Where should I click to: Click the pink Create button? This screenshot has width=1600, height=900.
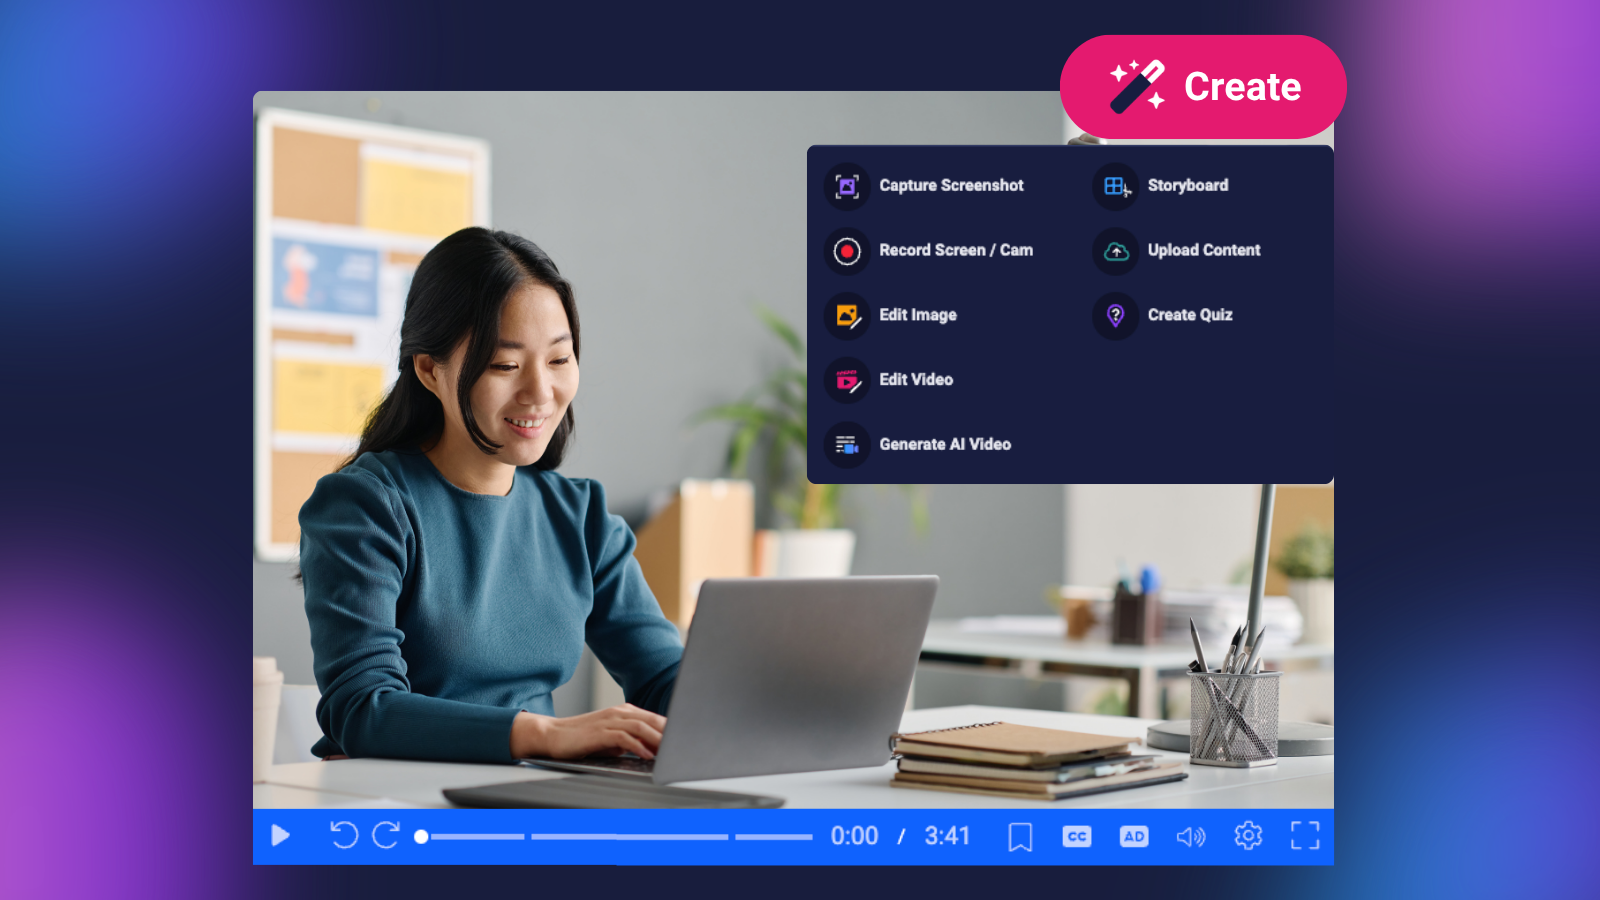click(1203, 87)
